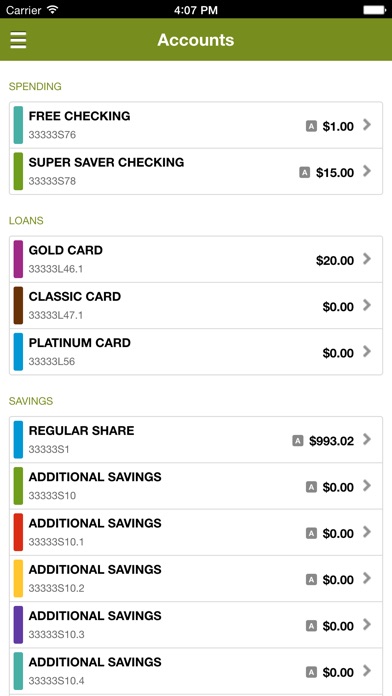392x696 pixels.
Task: Expand Regular Share using right chevron
Action: pos(367,439)
